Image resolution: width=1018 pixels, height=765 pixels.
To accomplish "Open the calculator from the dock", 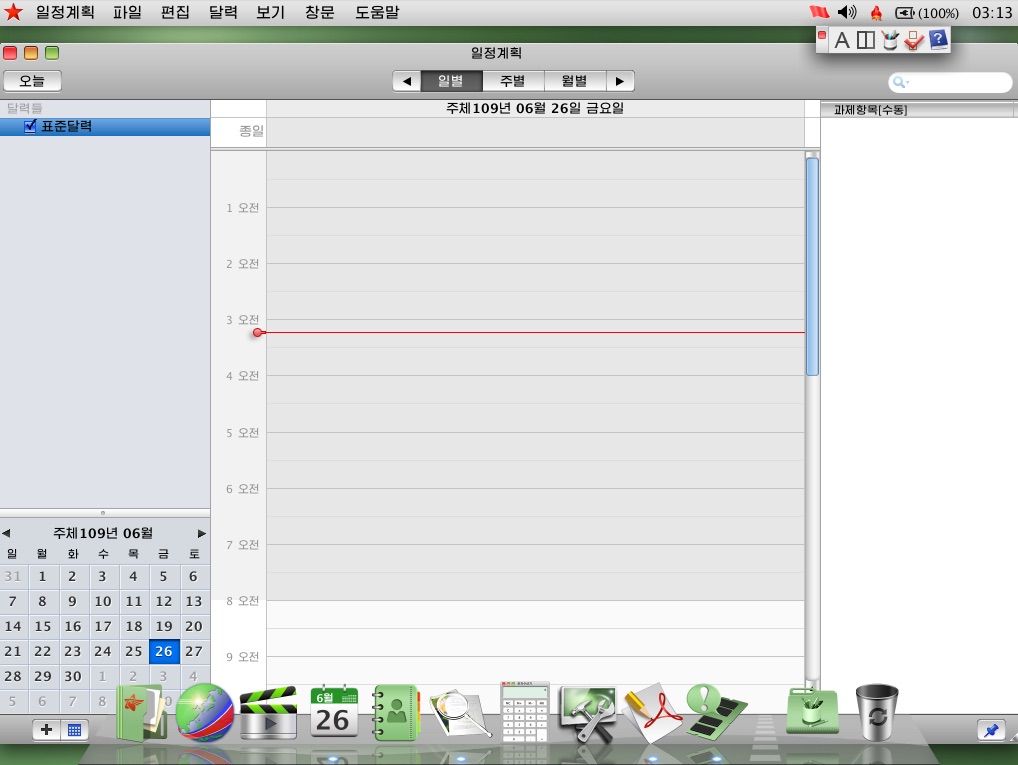I will pyautogui.click(x=525, y=712).
